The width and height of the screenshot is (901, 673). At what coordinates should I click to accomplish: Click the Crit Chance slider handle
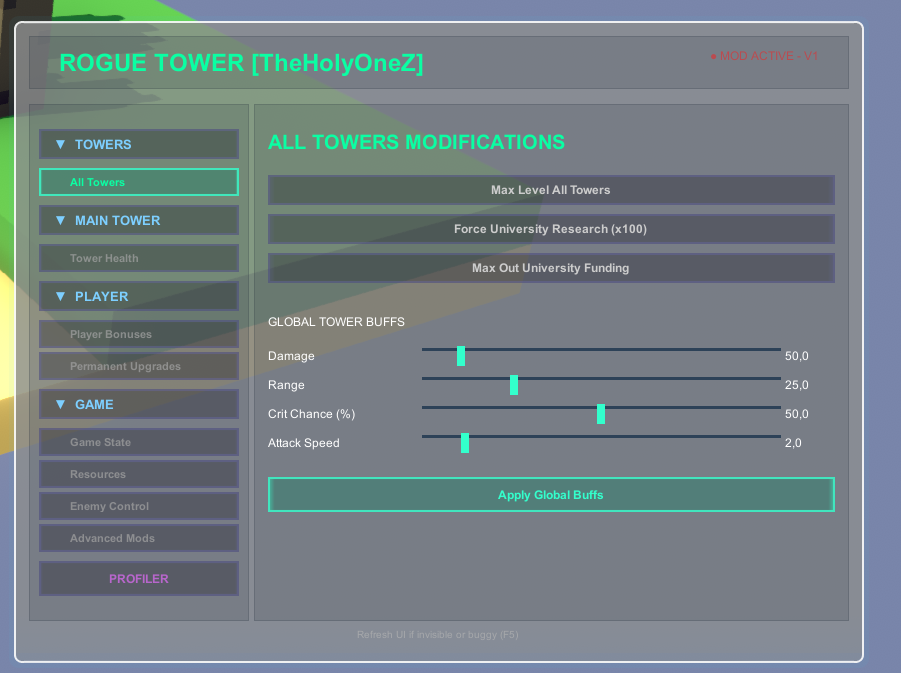601,413
